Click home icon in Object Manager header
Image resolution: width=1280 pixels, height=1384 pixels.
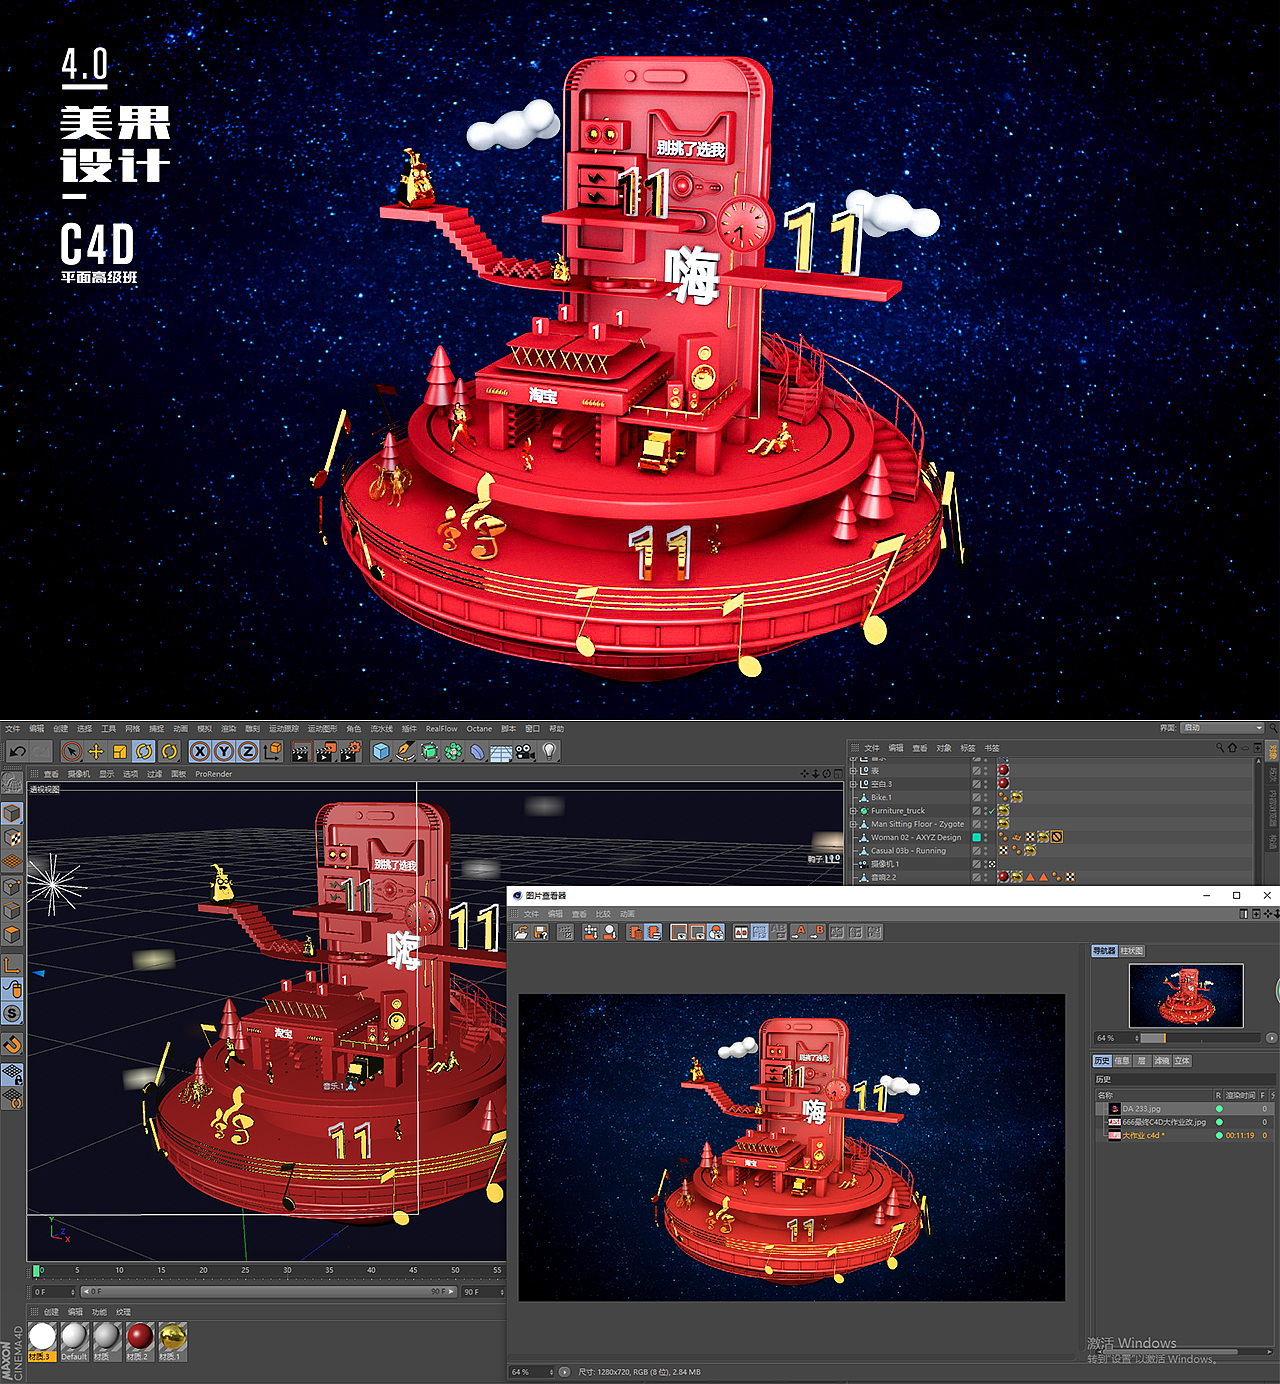(1232, 747)
